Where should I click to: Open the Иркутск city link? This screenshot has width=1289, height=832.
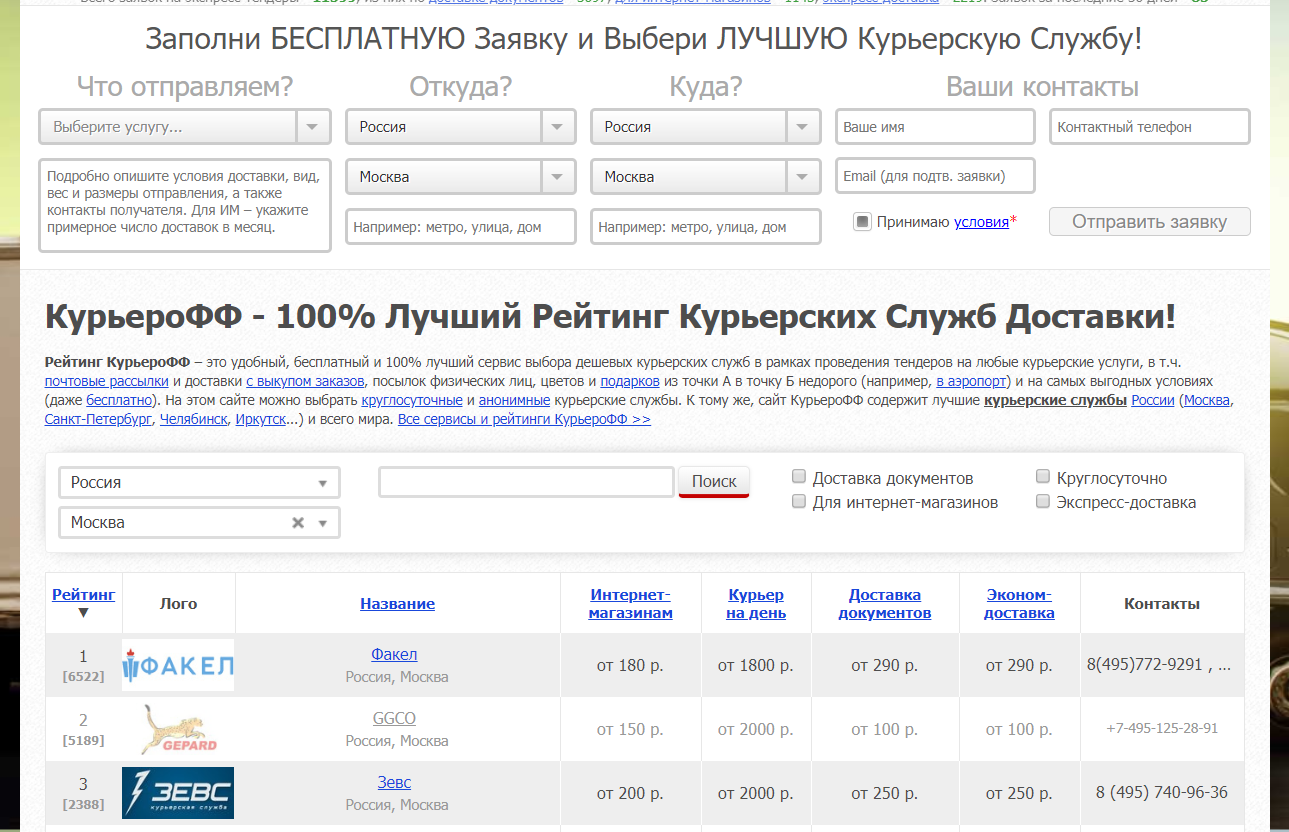(x=259, y=419)
